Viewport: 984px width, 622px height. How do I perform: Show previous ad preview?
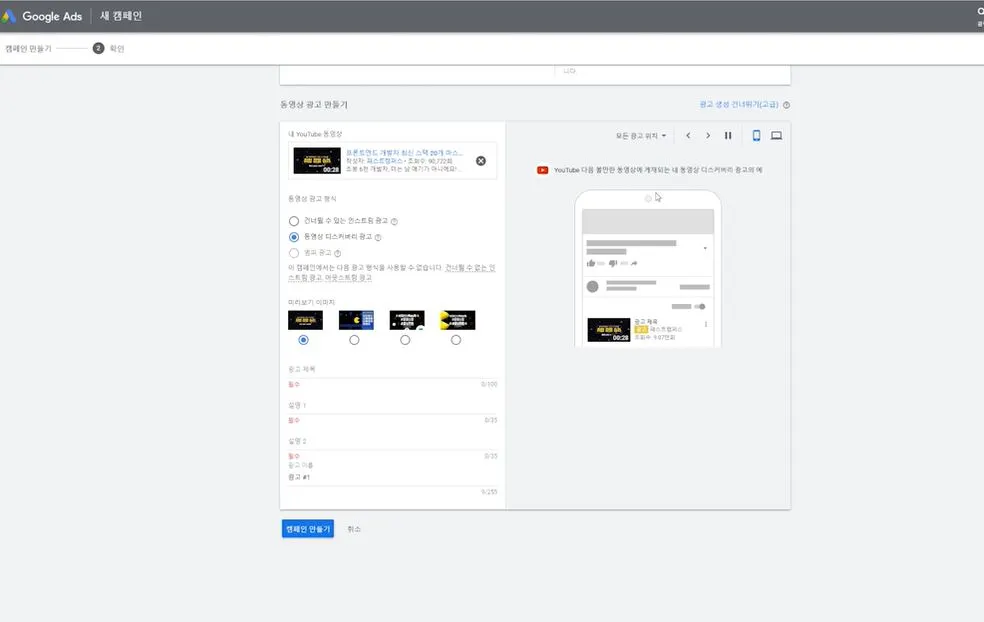click(x=688, y=136)
